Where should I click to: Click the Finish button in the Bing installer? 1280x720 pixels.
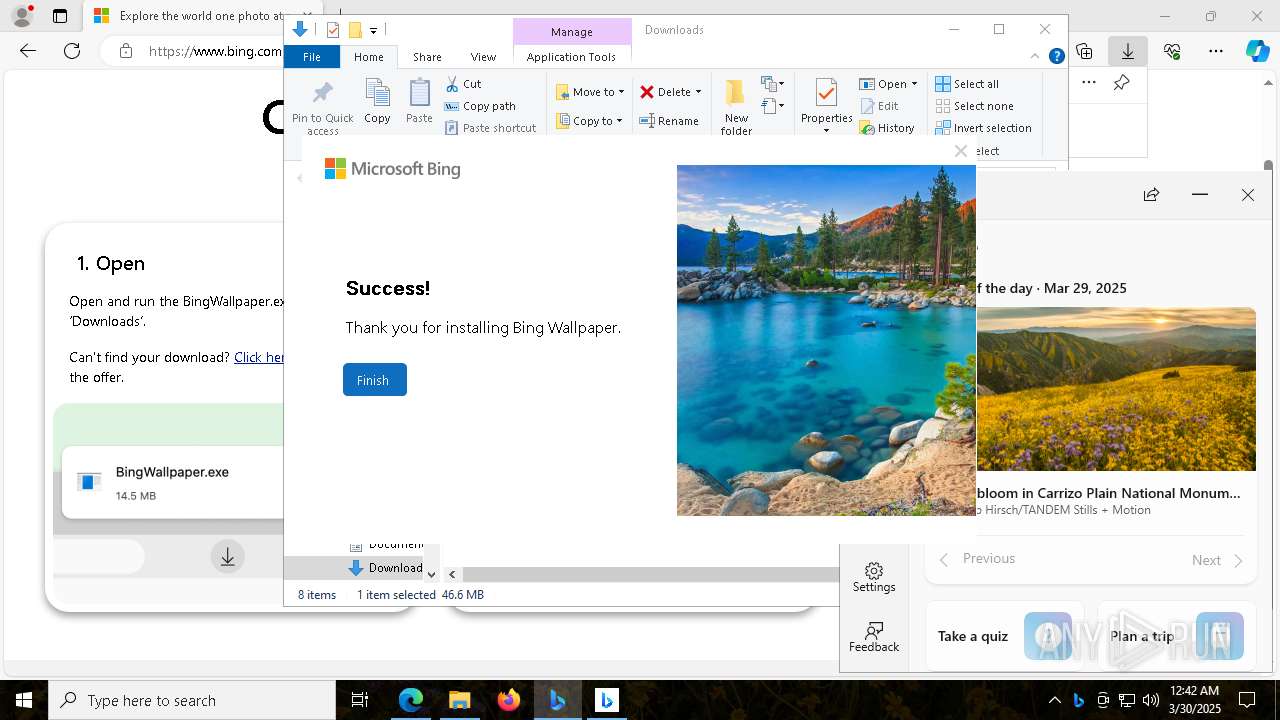click(x=374, y=380)
